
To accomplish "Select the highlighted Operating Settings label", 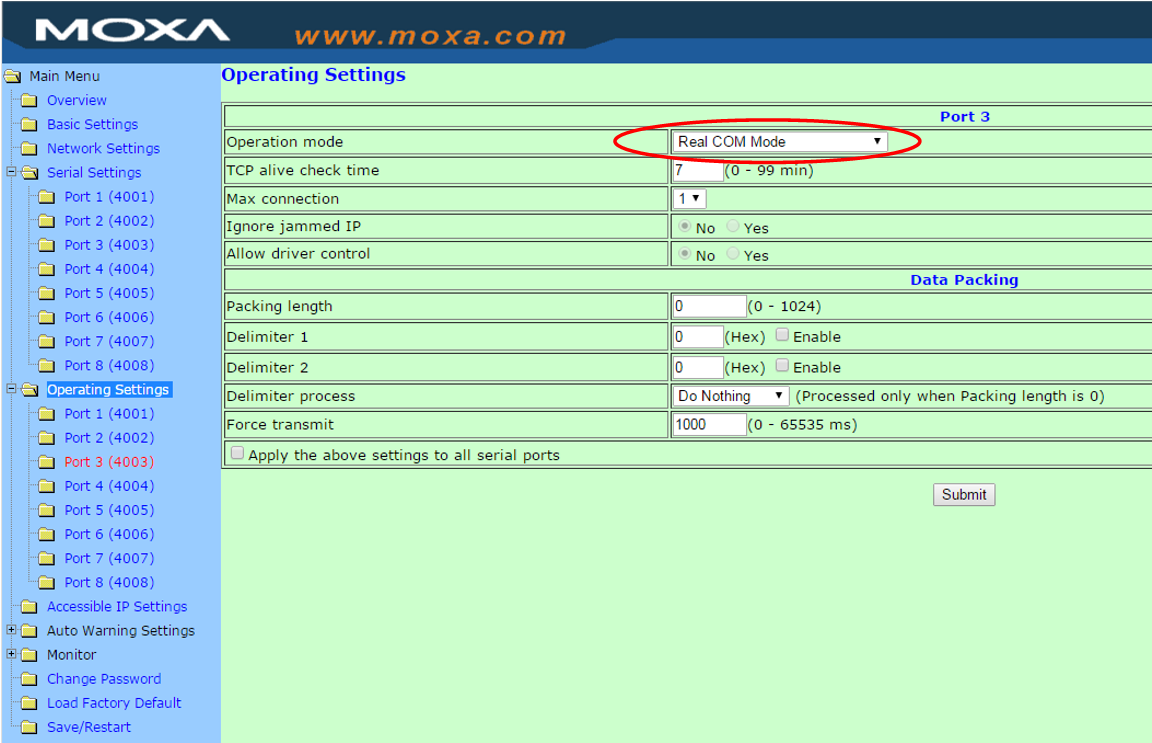I will (109, 390).
